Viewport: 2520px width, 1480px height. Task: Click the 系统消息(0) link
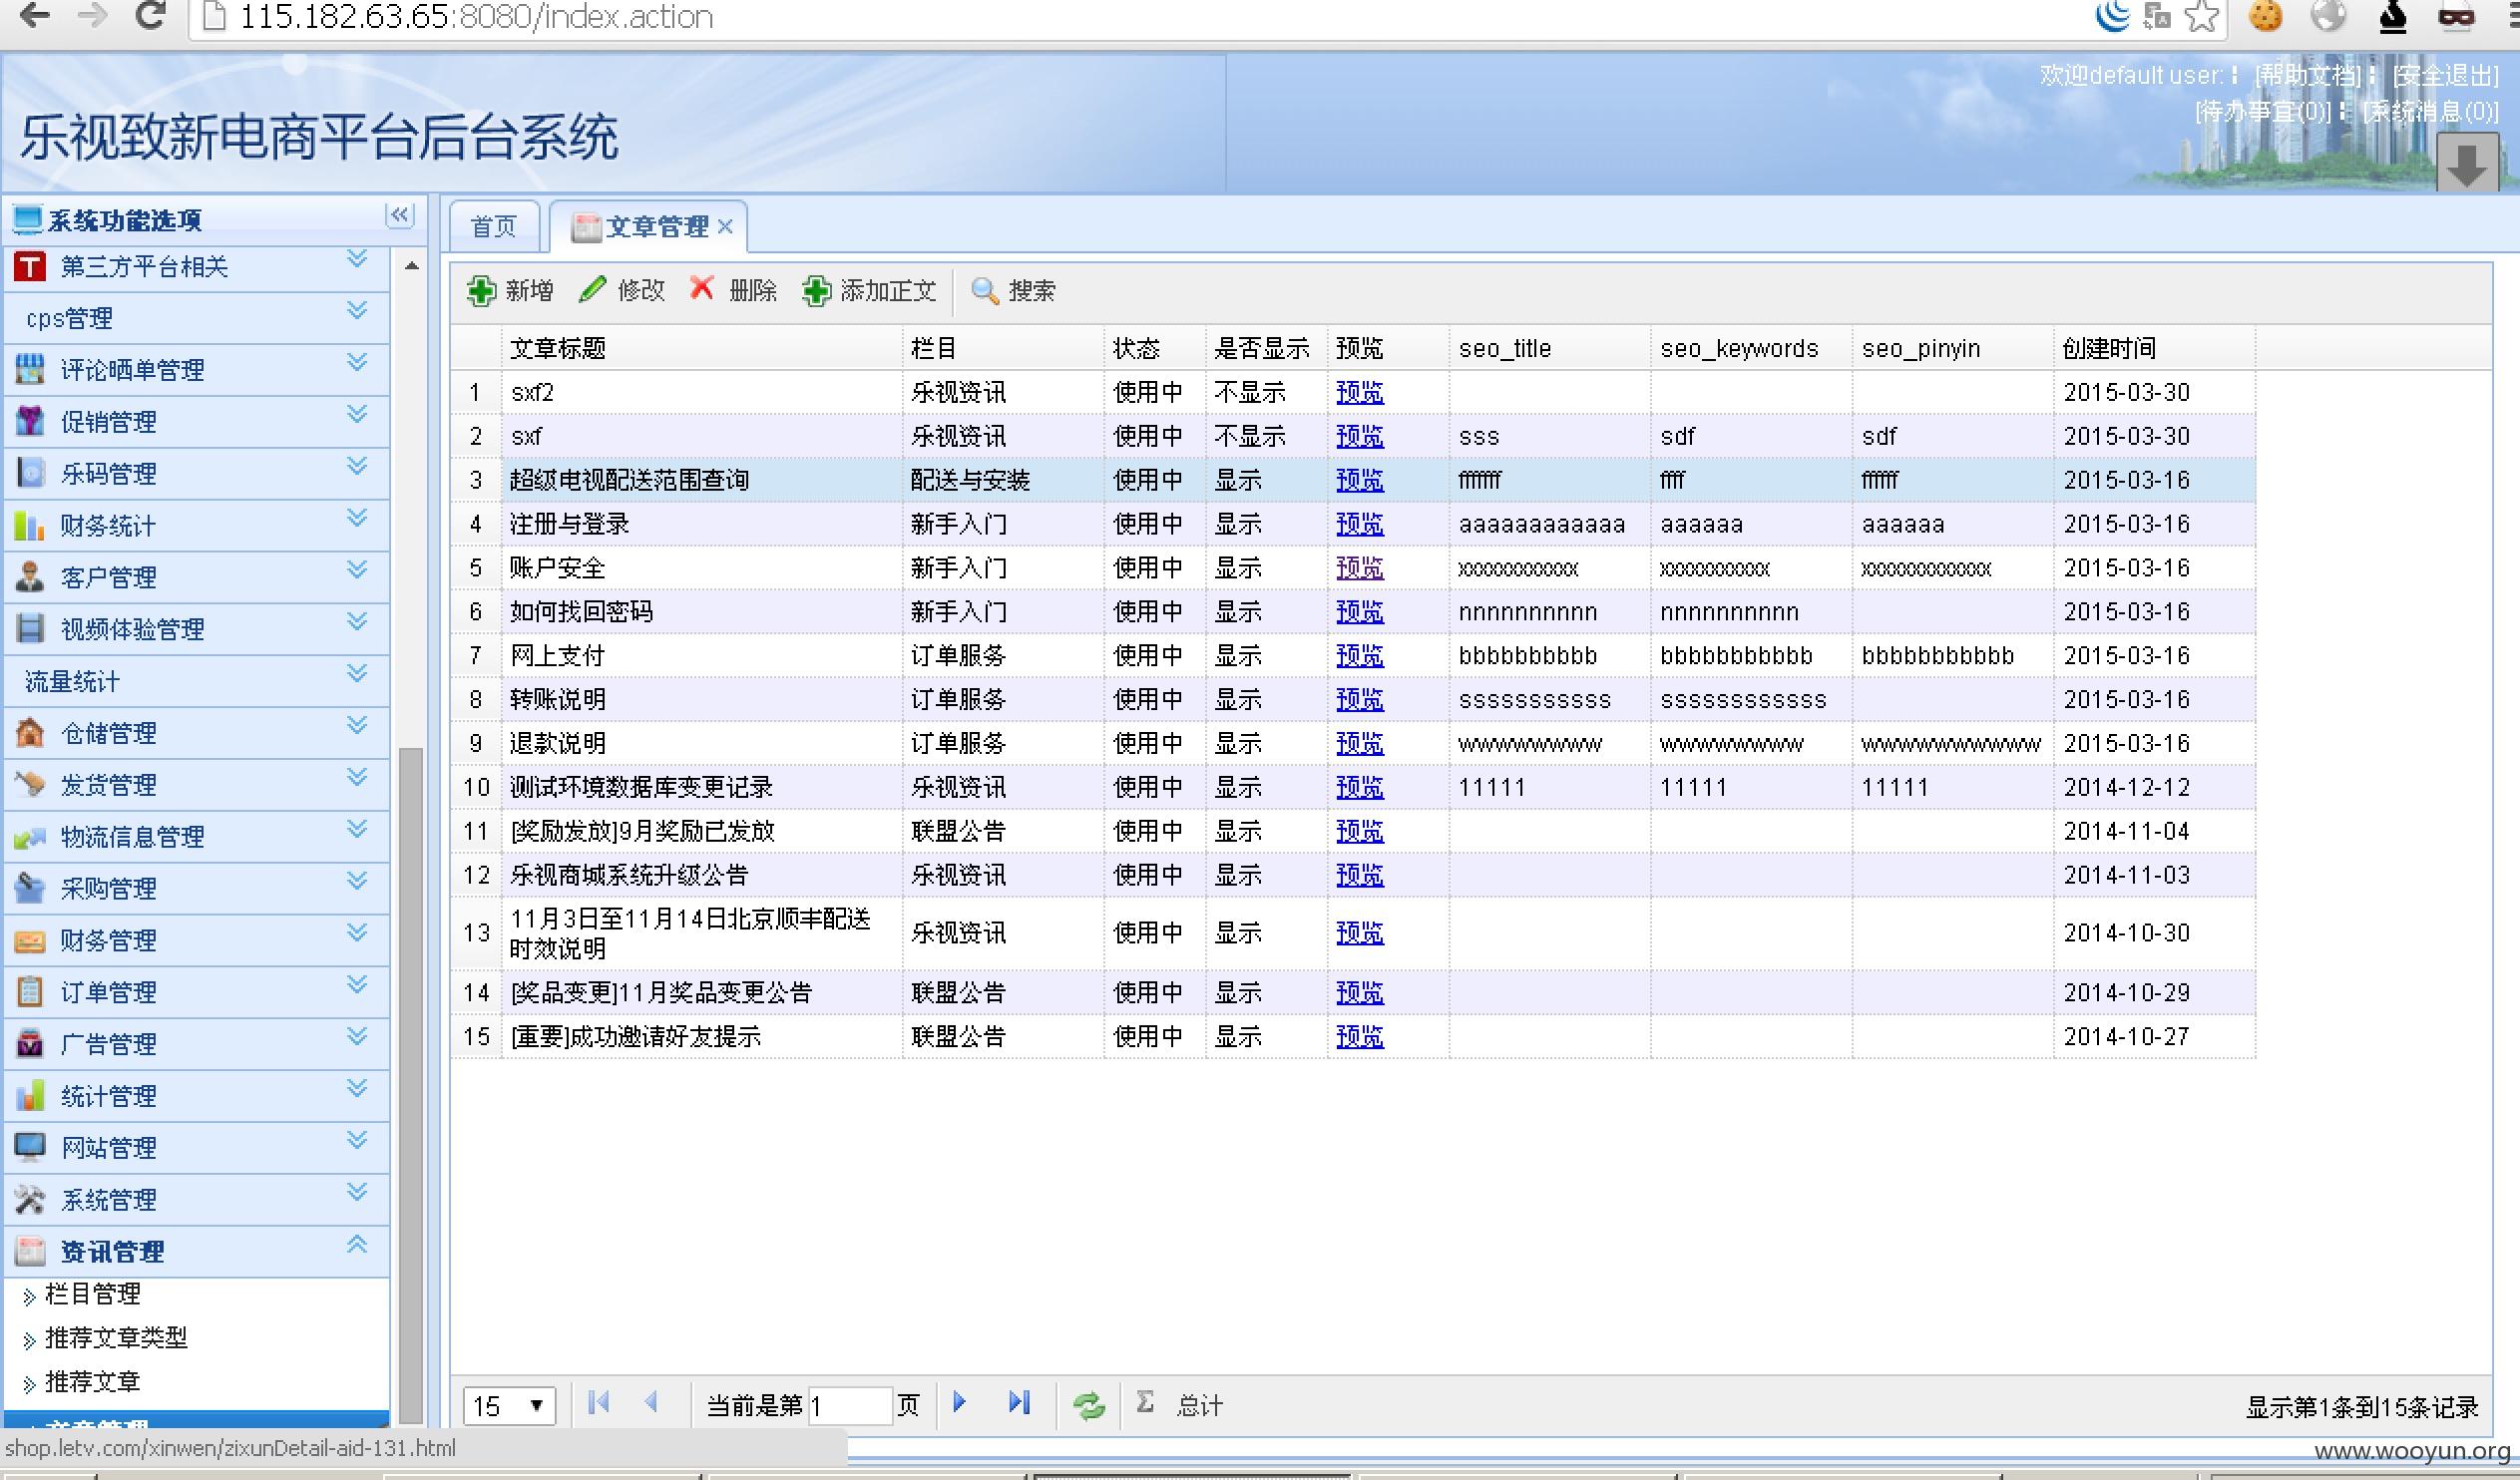click(x=2431, y=111)
